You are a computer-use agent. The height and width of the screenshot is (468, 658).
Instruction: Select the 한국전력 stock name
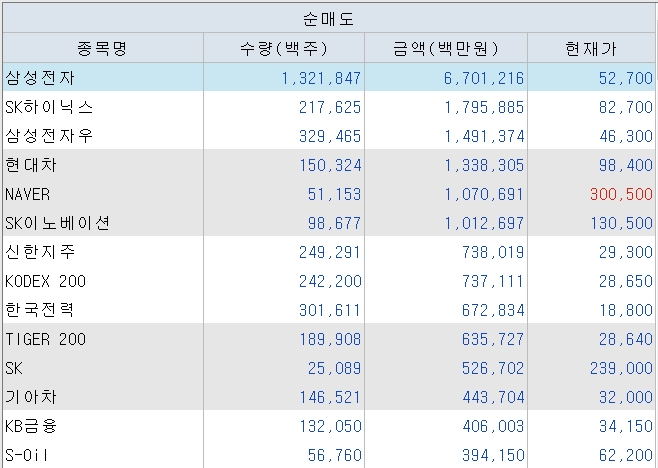[x=39, y=310]
